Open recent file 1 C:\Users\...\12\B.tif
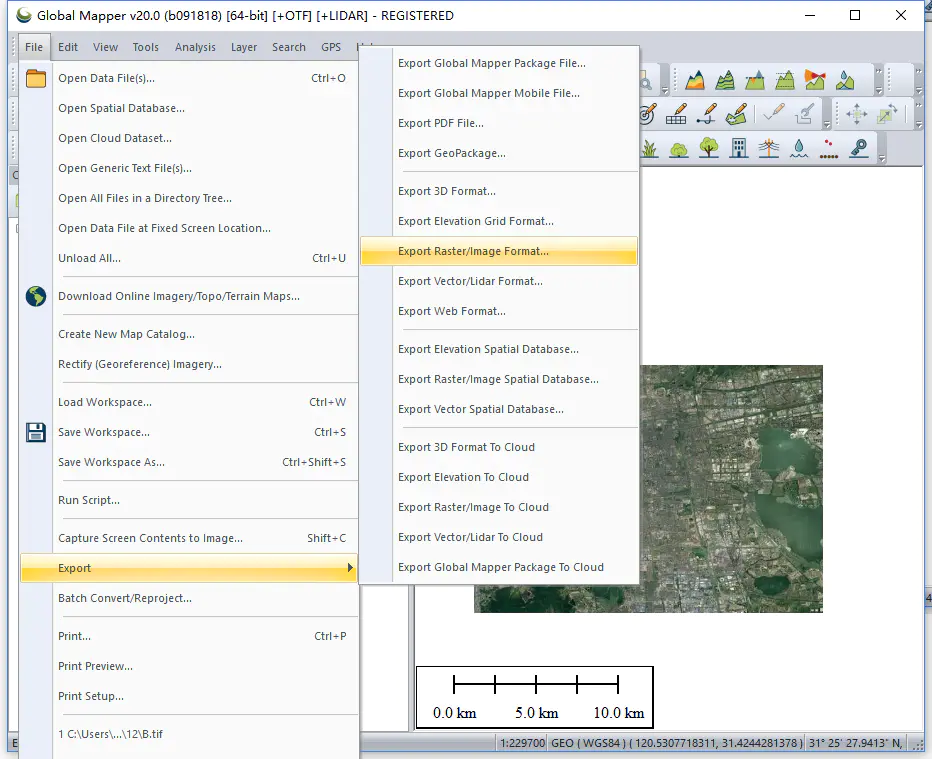932x759 pixels. (x=189, y=734)
